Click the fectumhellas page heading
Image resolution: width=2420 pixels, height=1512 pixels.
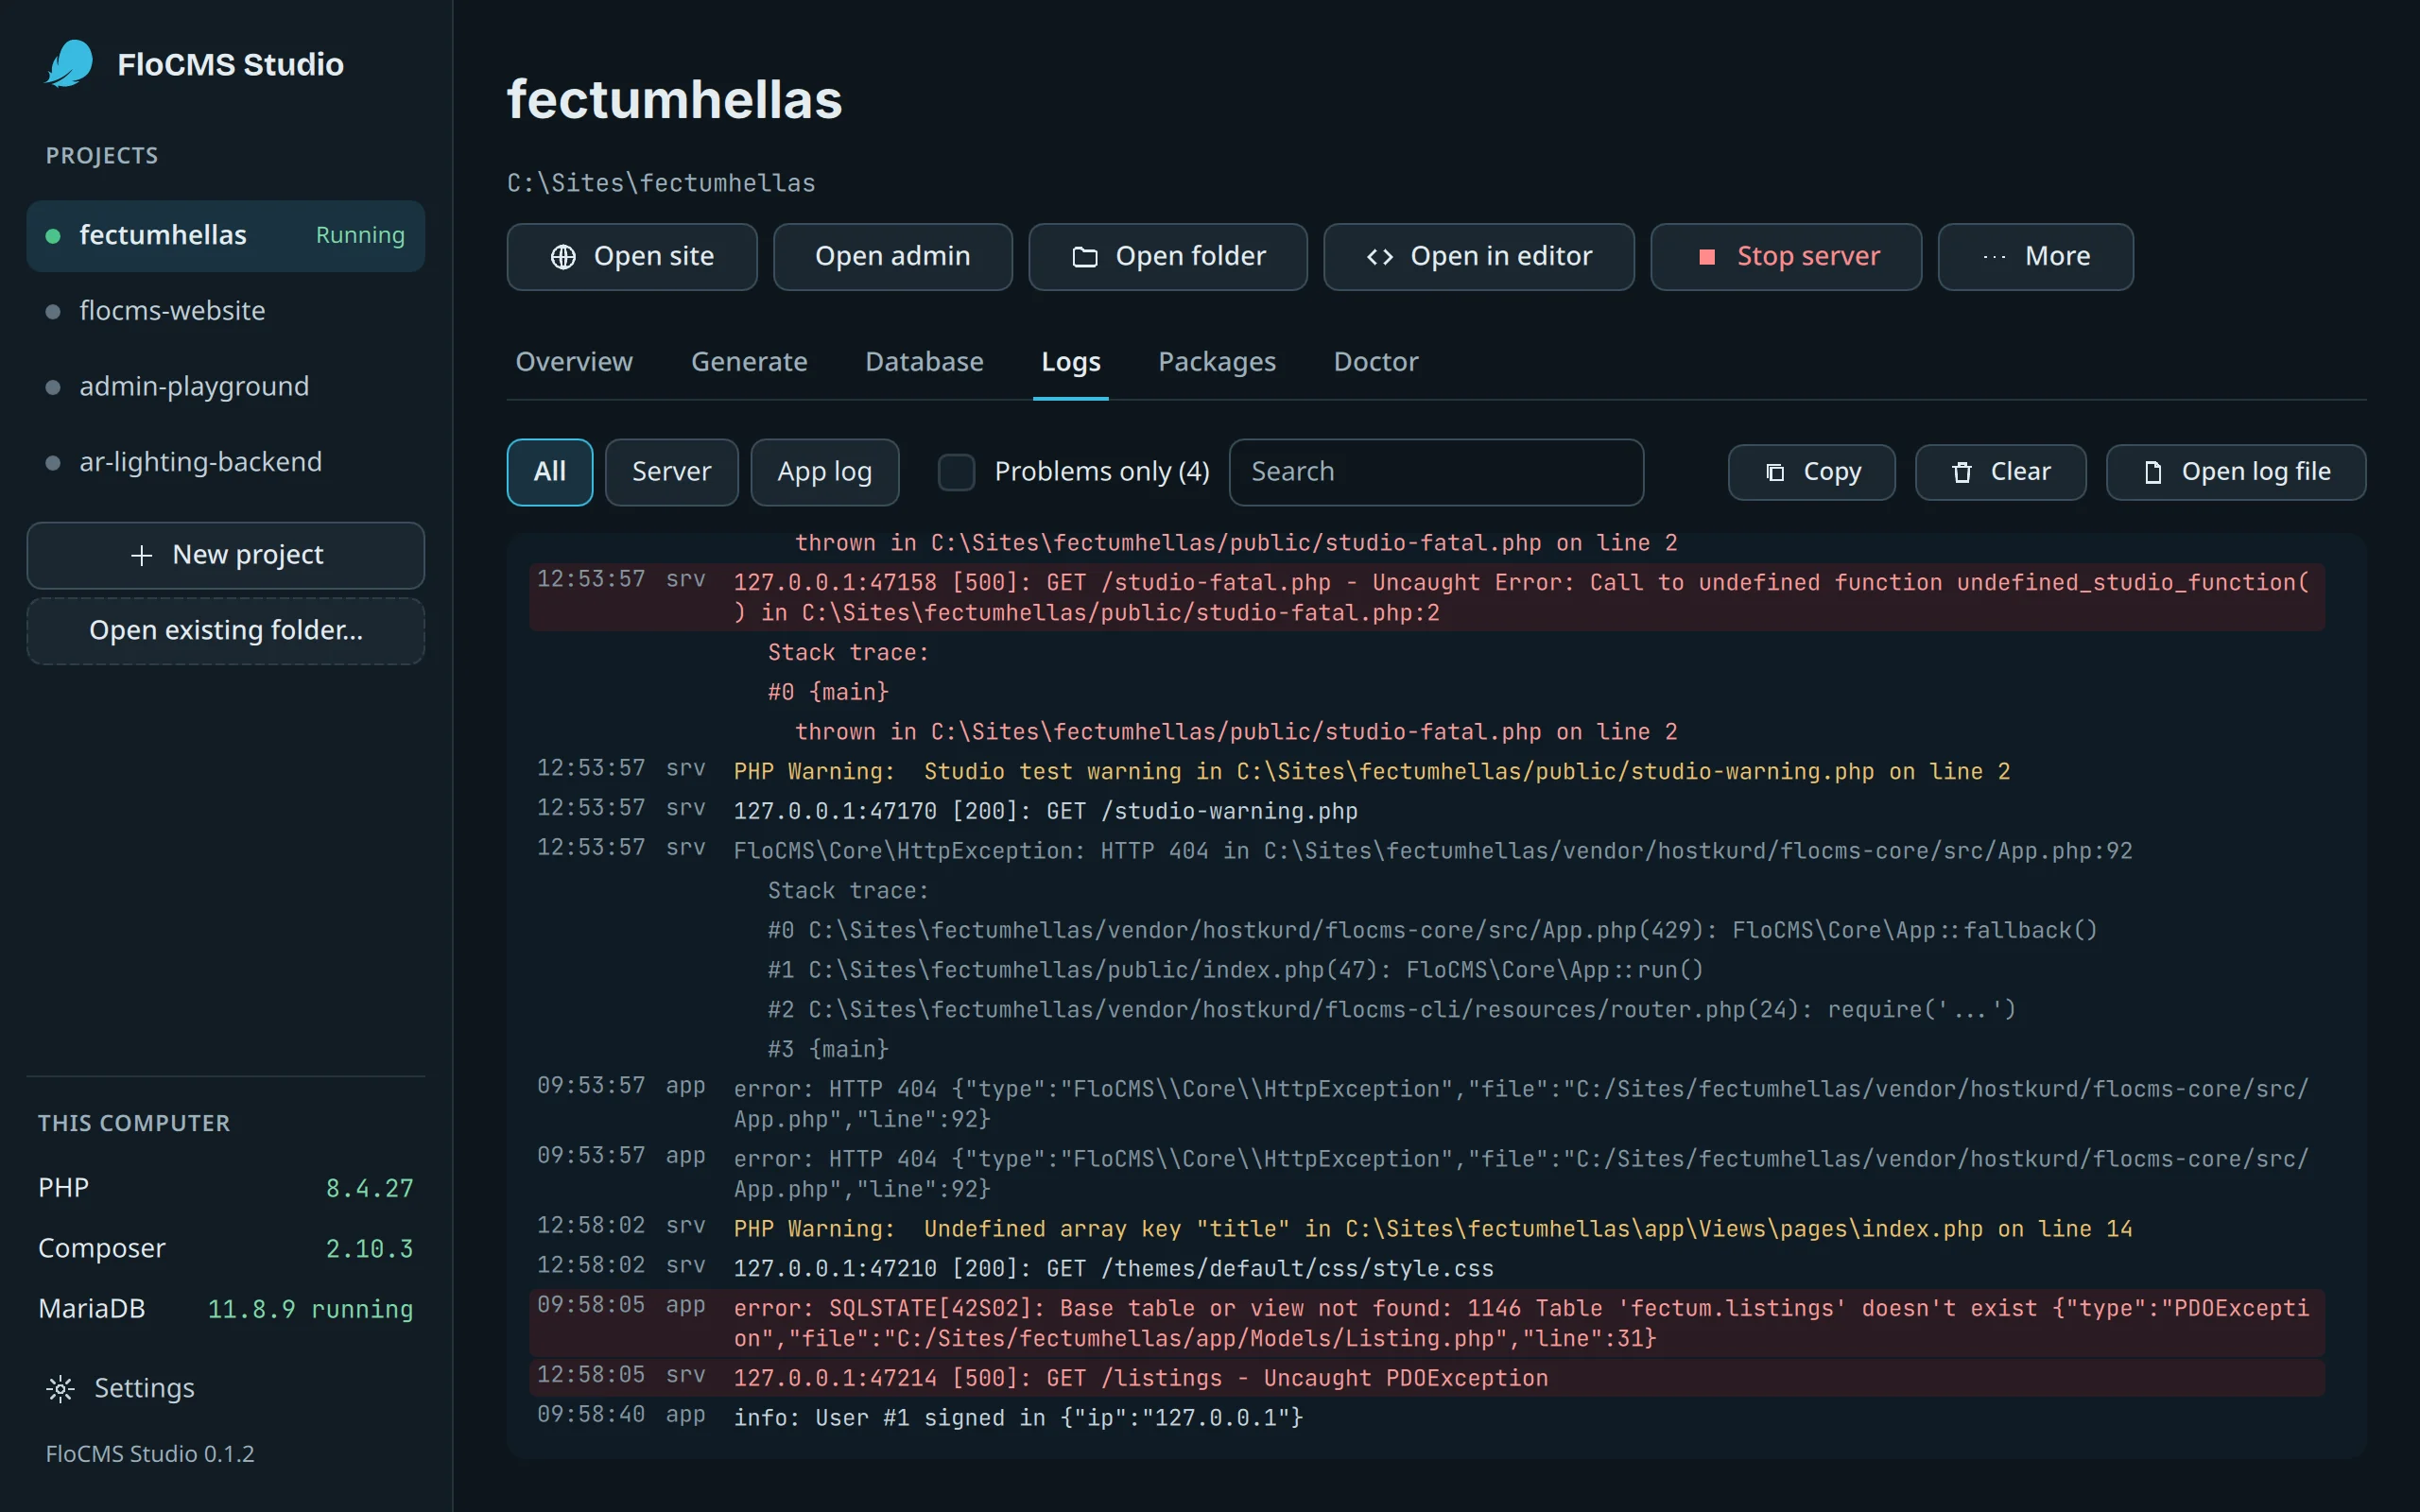(675, 100)
